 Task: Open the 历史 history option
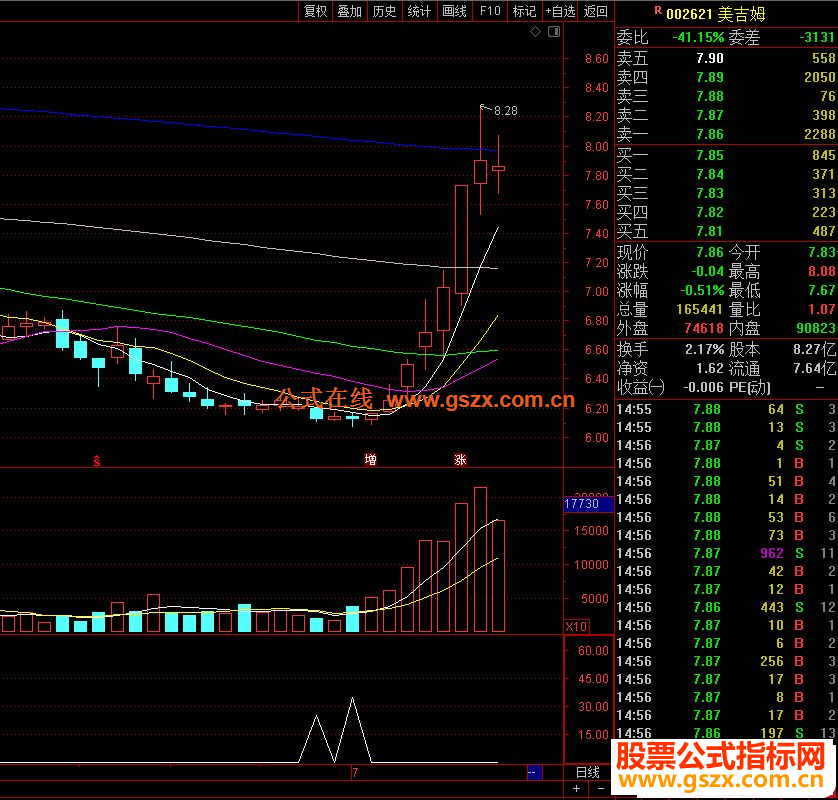384,11
